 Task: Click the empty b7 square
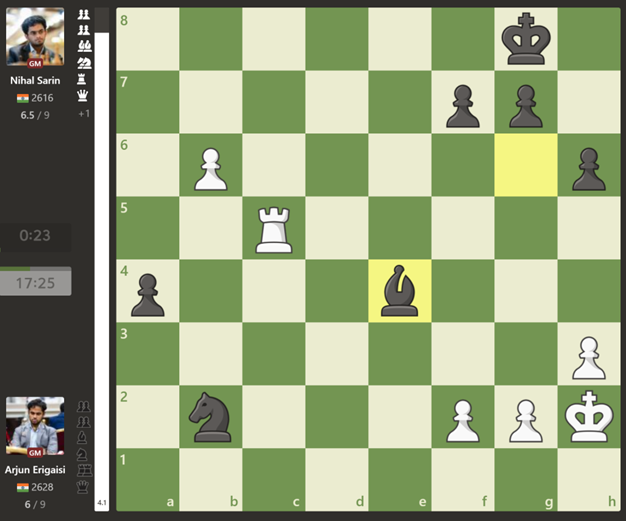pyautogui.click(x=211, y=102)
